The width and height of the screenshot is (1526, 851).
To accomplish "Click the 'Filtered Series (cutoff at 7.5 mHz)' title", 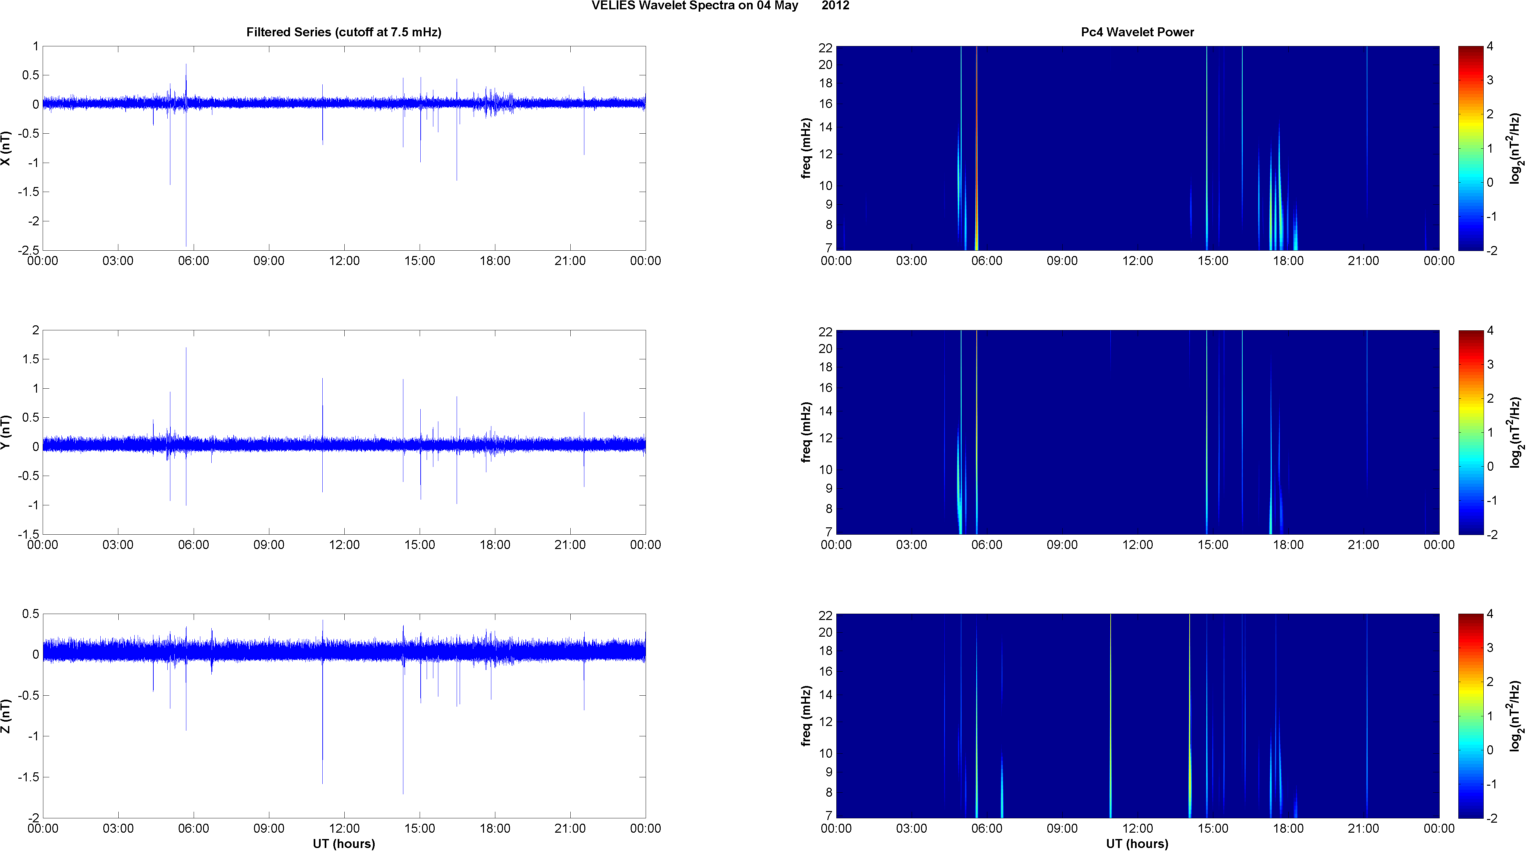I will click(343, 32).
